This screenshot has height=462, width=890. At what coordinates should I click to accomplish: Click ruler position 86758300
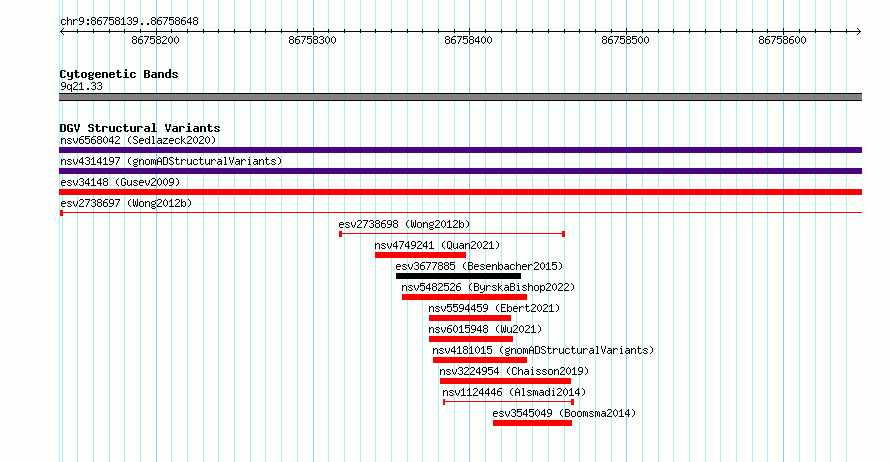tap(312, 40)
